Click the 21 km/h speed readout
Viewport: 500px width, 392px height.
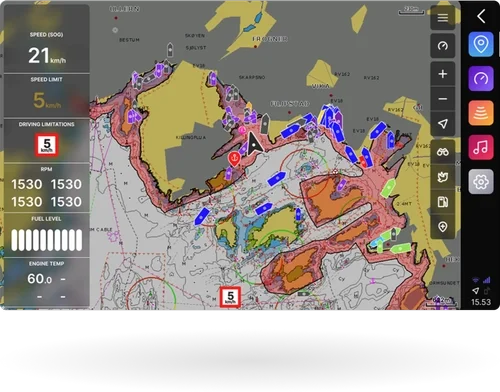point(47,56)
